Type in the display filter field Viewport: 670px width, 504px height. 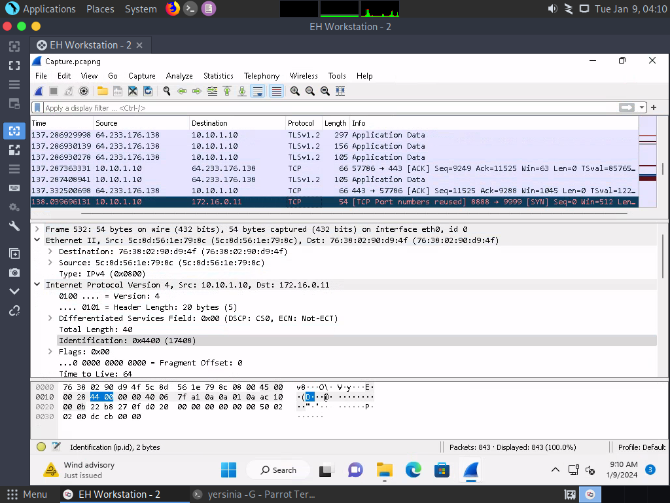(x=300, y=107)
